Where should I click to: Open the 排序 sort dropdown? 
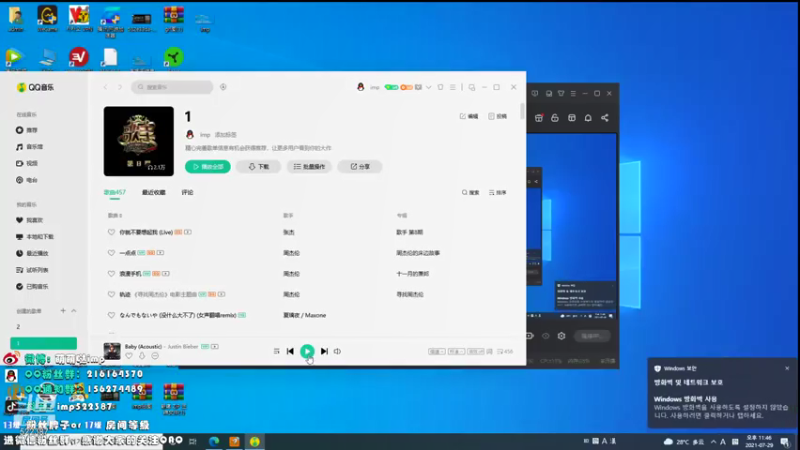click(497, 193)
